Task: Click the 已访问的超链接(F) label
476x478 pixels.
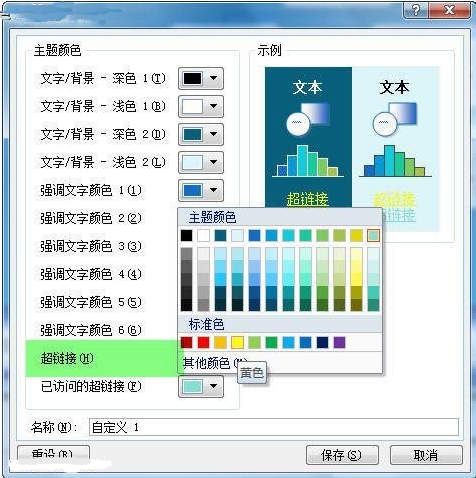Action: click(x=91, y=386)
